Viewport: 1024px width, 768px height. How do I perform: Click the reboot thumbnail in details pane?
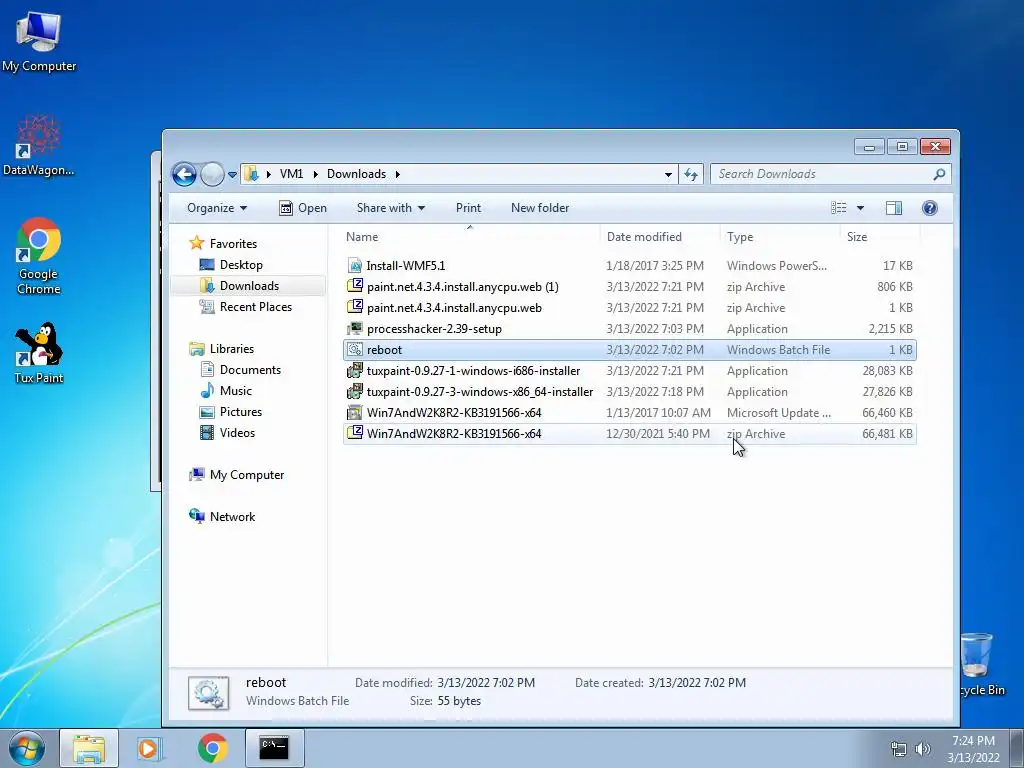click(208, 693)
